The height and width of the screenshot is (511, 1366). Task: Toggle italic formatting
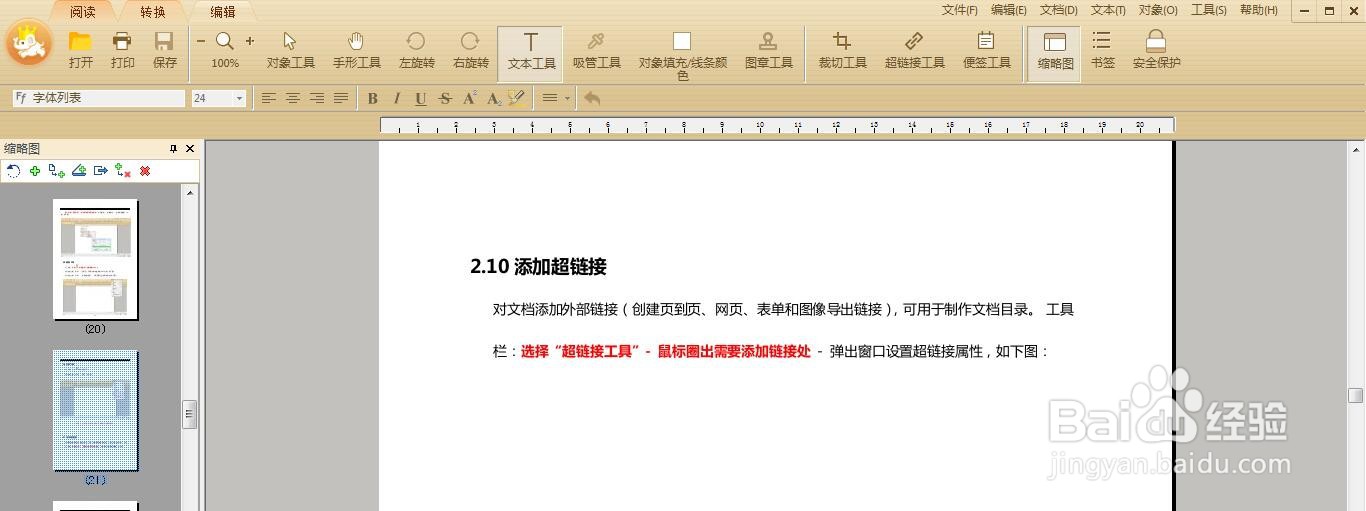[x=397, y=98]
